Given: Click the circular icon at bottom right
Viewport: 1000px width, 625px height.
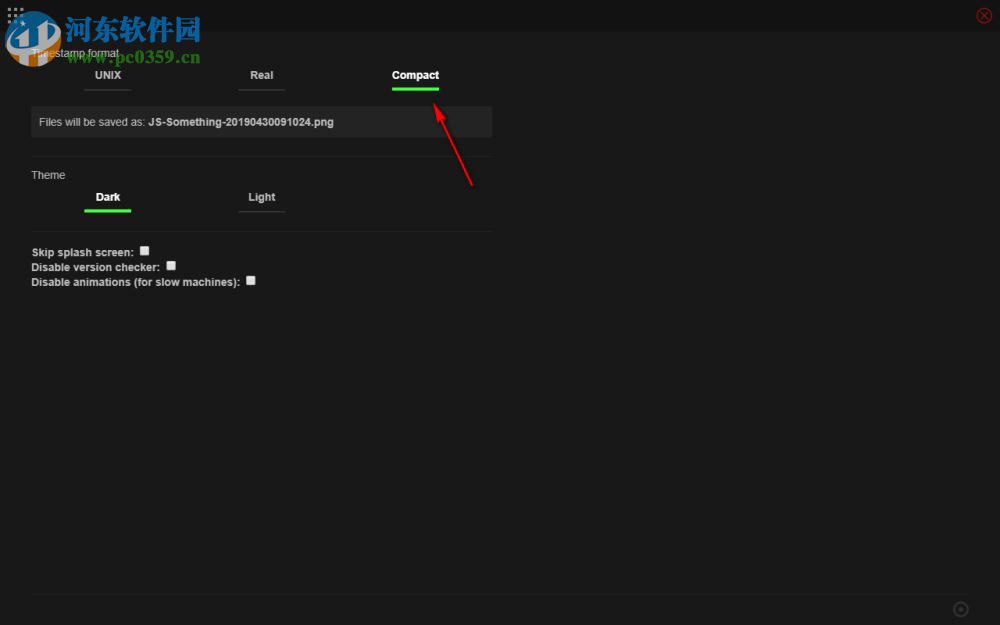Looking at the screenshot, I should [x=960, y=610].
